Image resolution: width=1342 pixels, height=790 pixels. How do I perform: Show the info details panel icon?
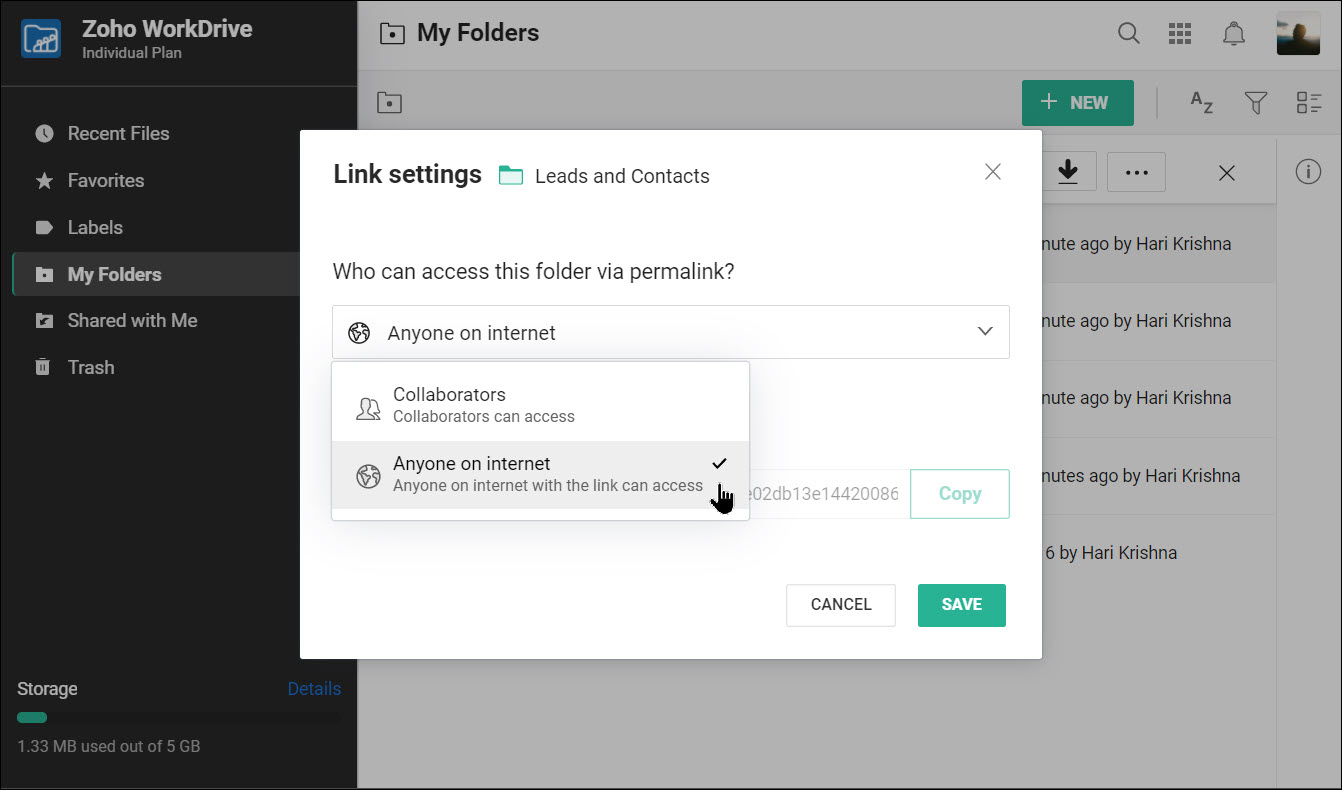tap(1308, 172)
